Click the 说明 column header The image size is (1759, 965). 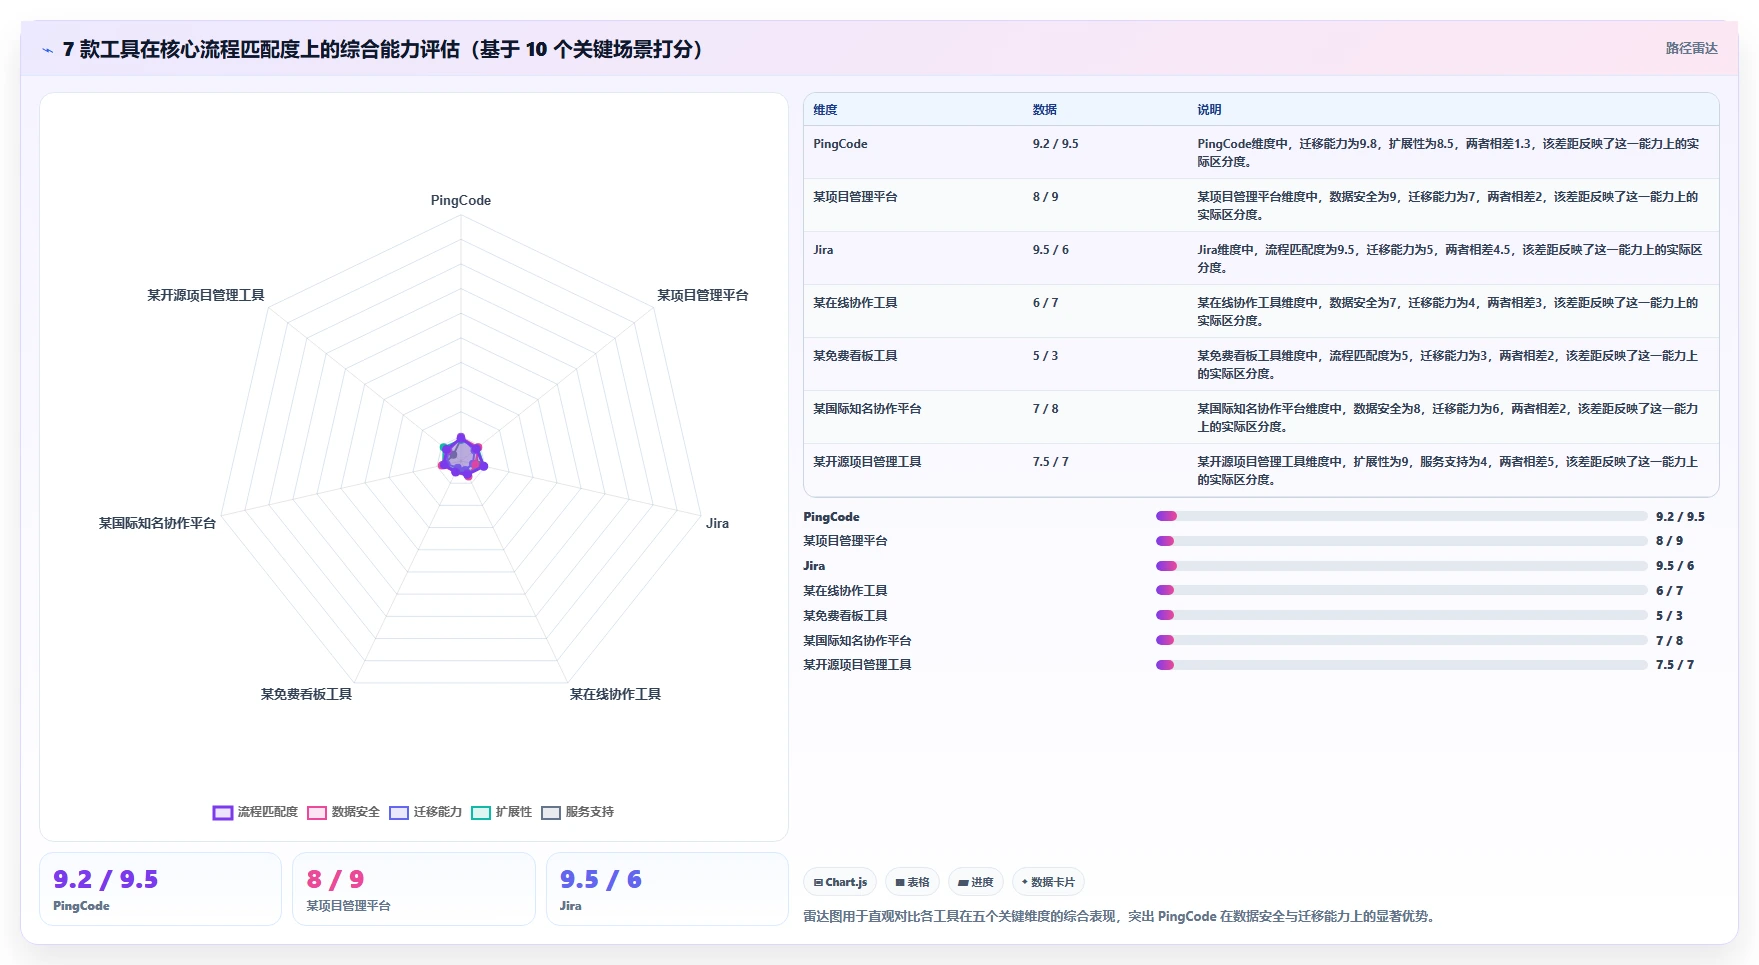1209,110
